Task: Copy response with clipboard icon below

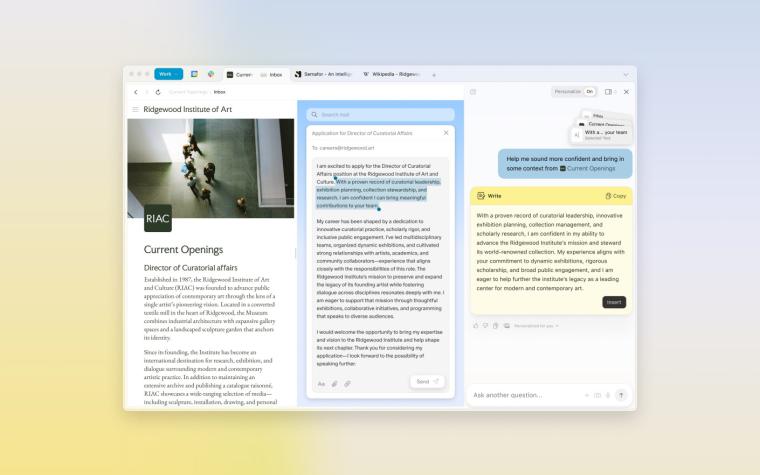Action: [x=495, y=326]
